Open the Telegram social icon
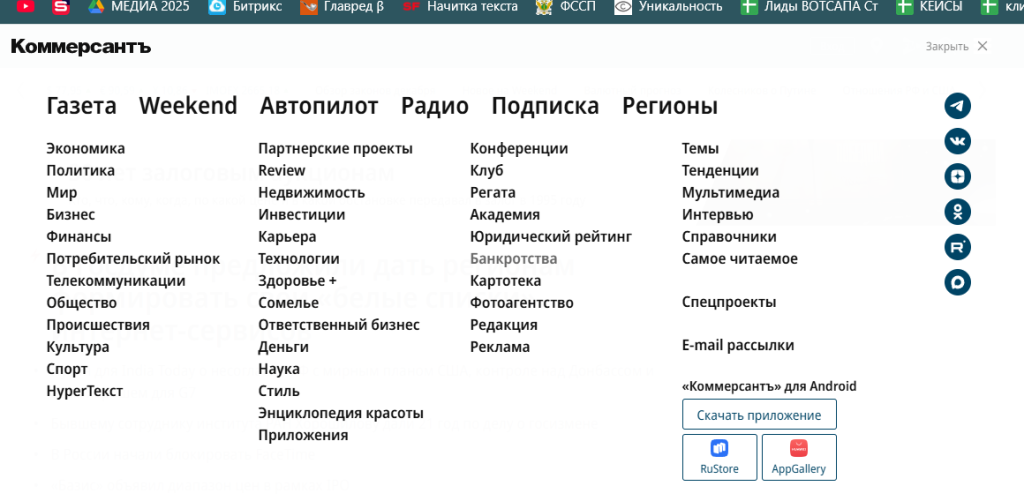 957,106
